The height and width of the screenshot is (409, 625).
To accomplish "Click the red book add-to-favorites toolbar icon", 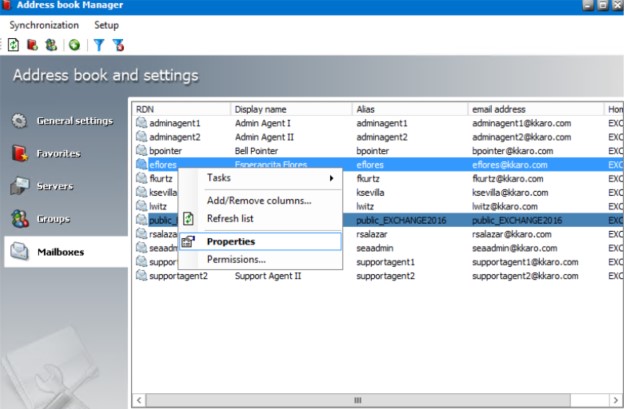I will (x=31, y=44).
